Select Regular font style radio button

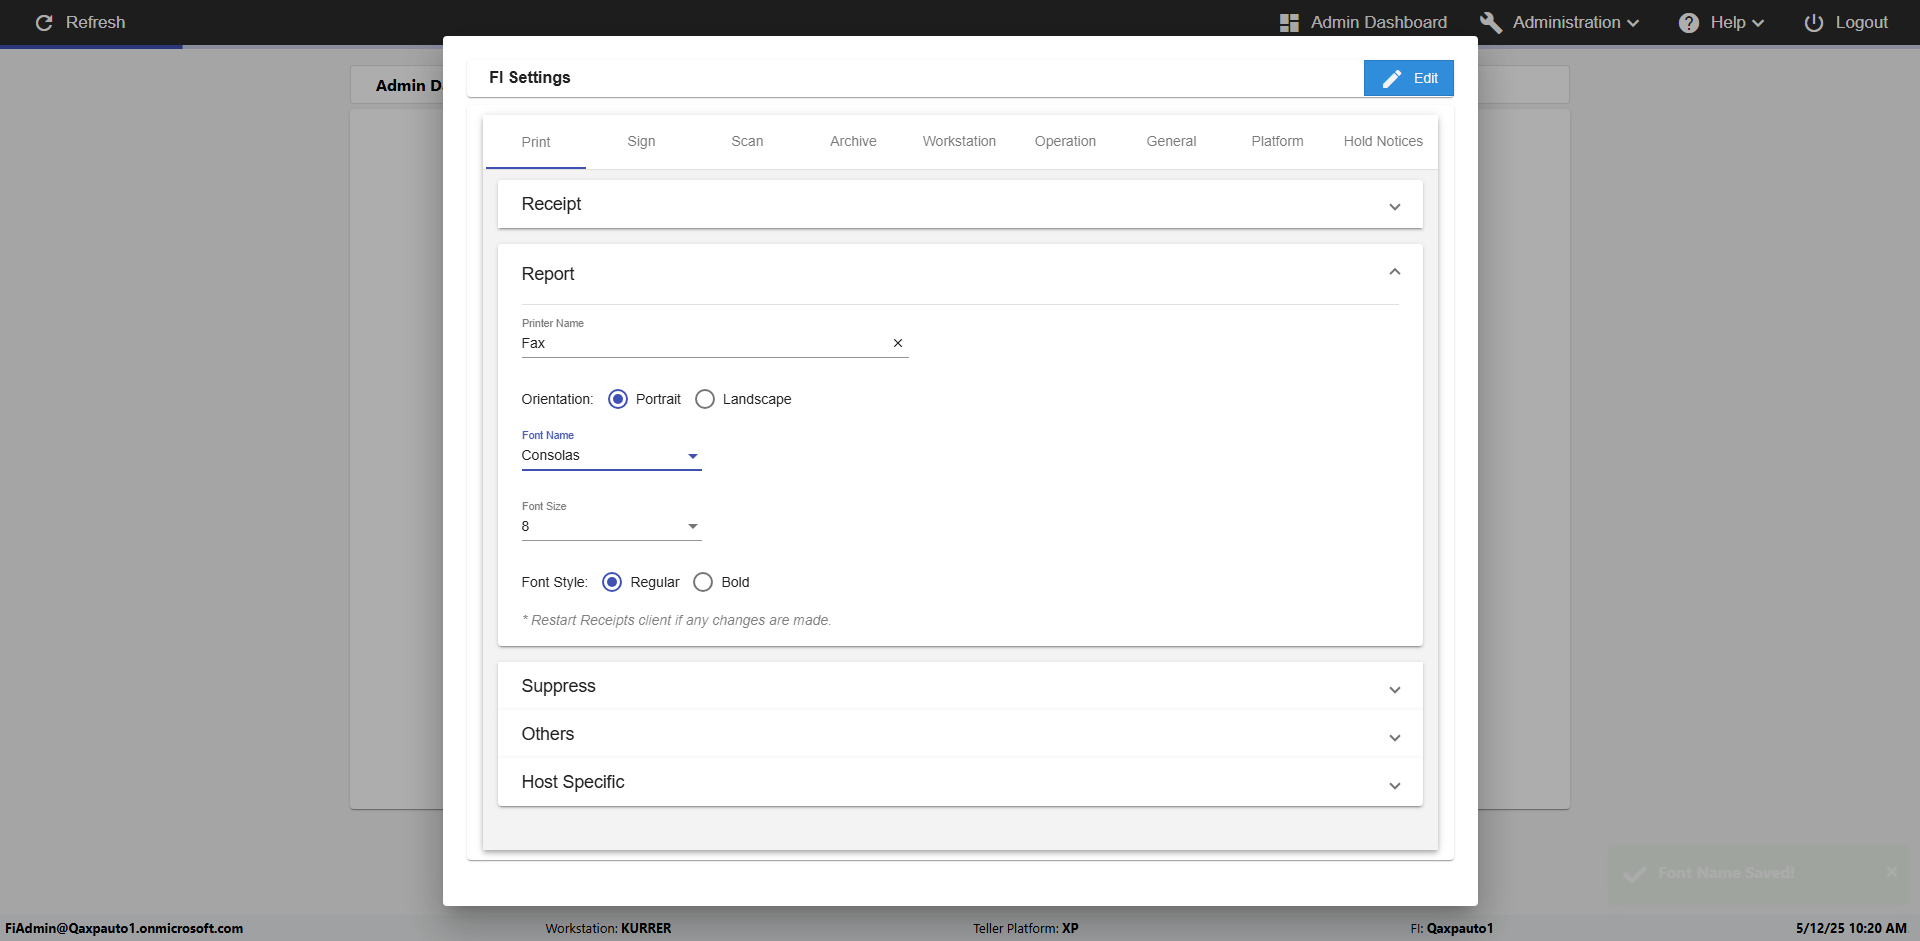tap(612, 582)
